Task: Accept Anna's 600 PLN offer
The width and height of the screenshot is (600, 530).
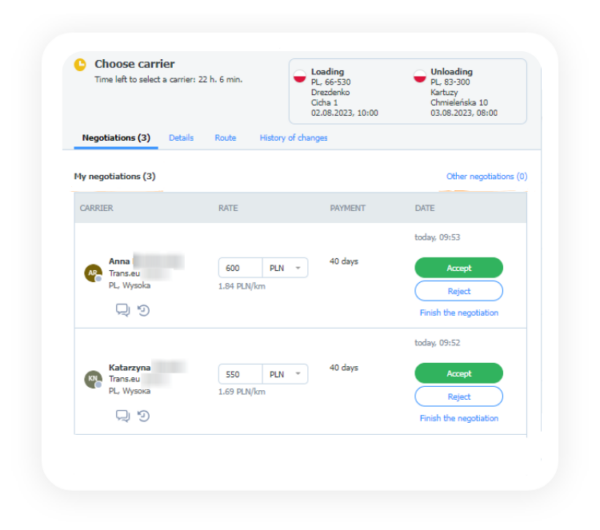Action: point(459,267)
